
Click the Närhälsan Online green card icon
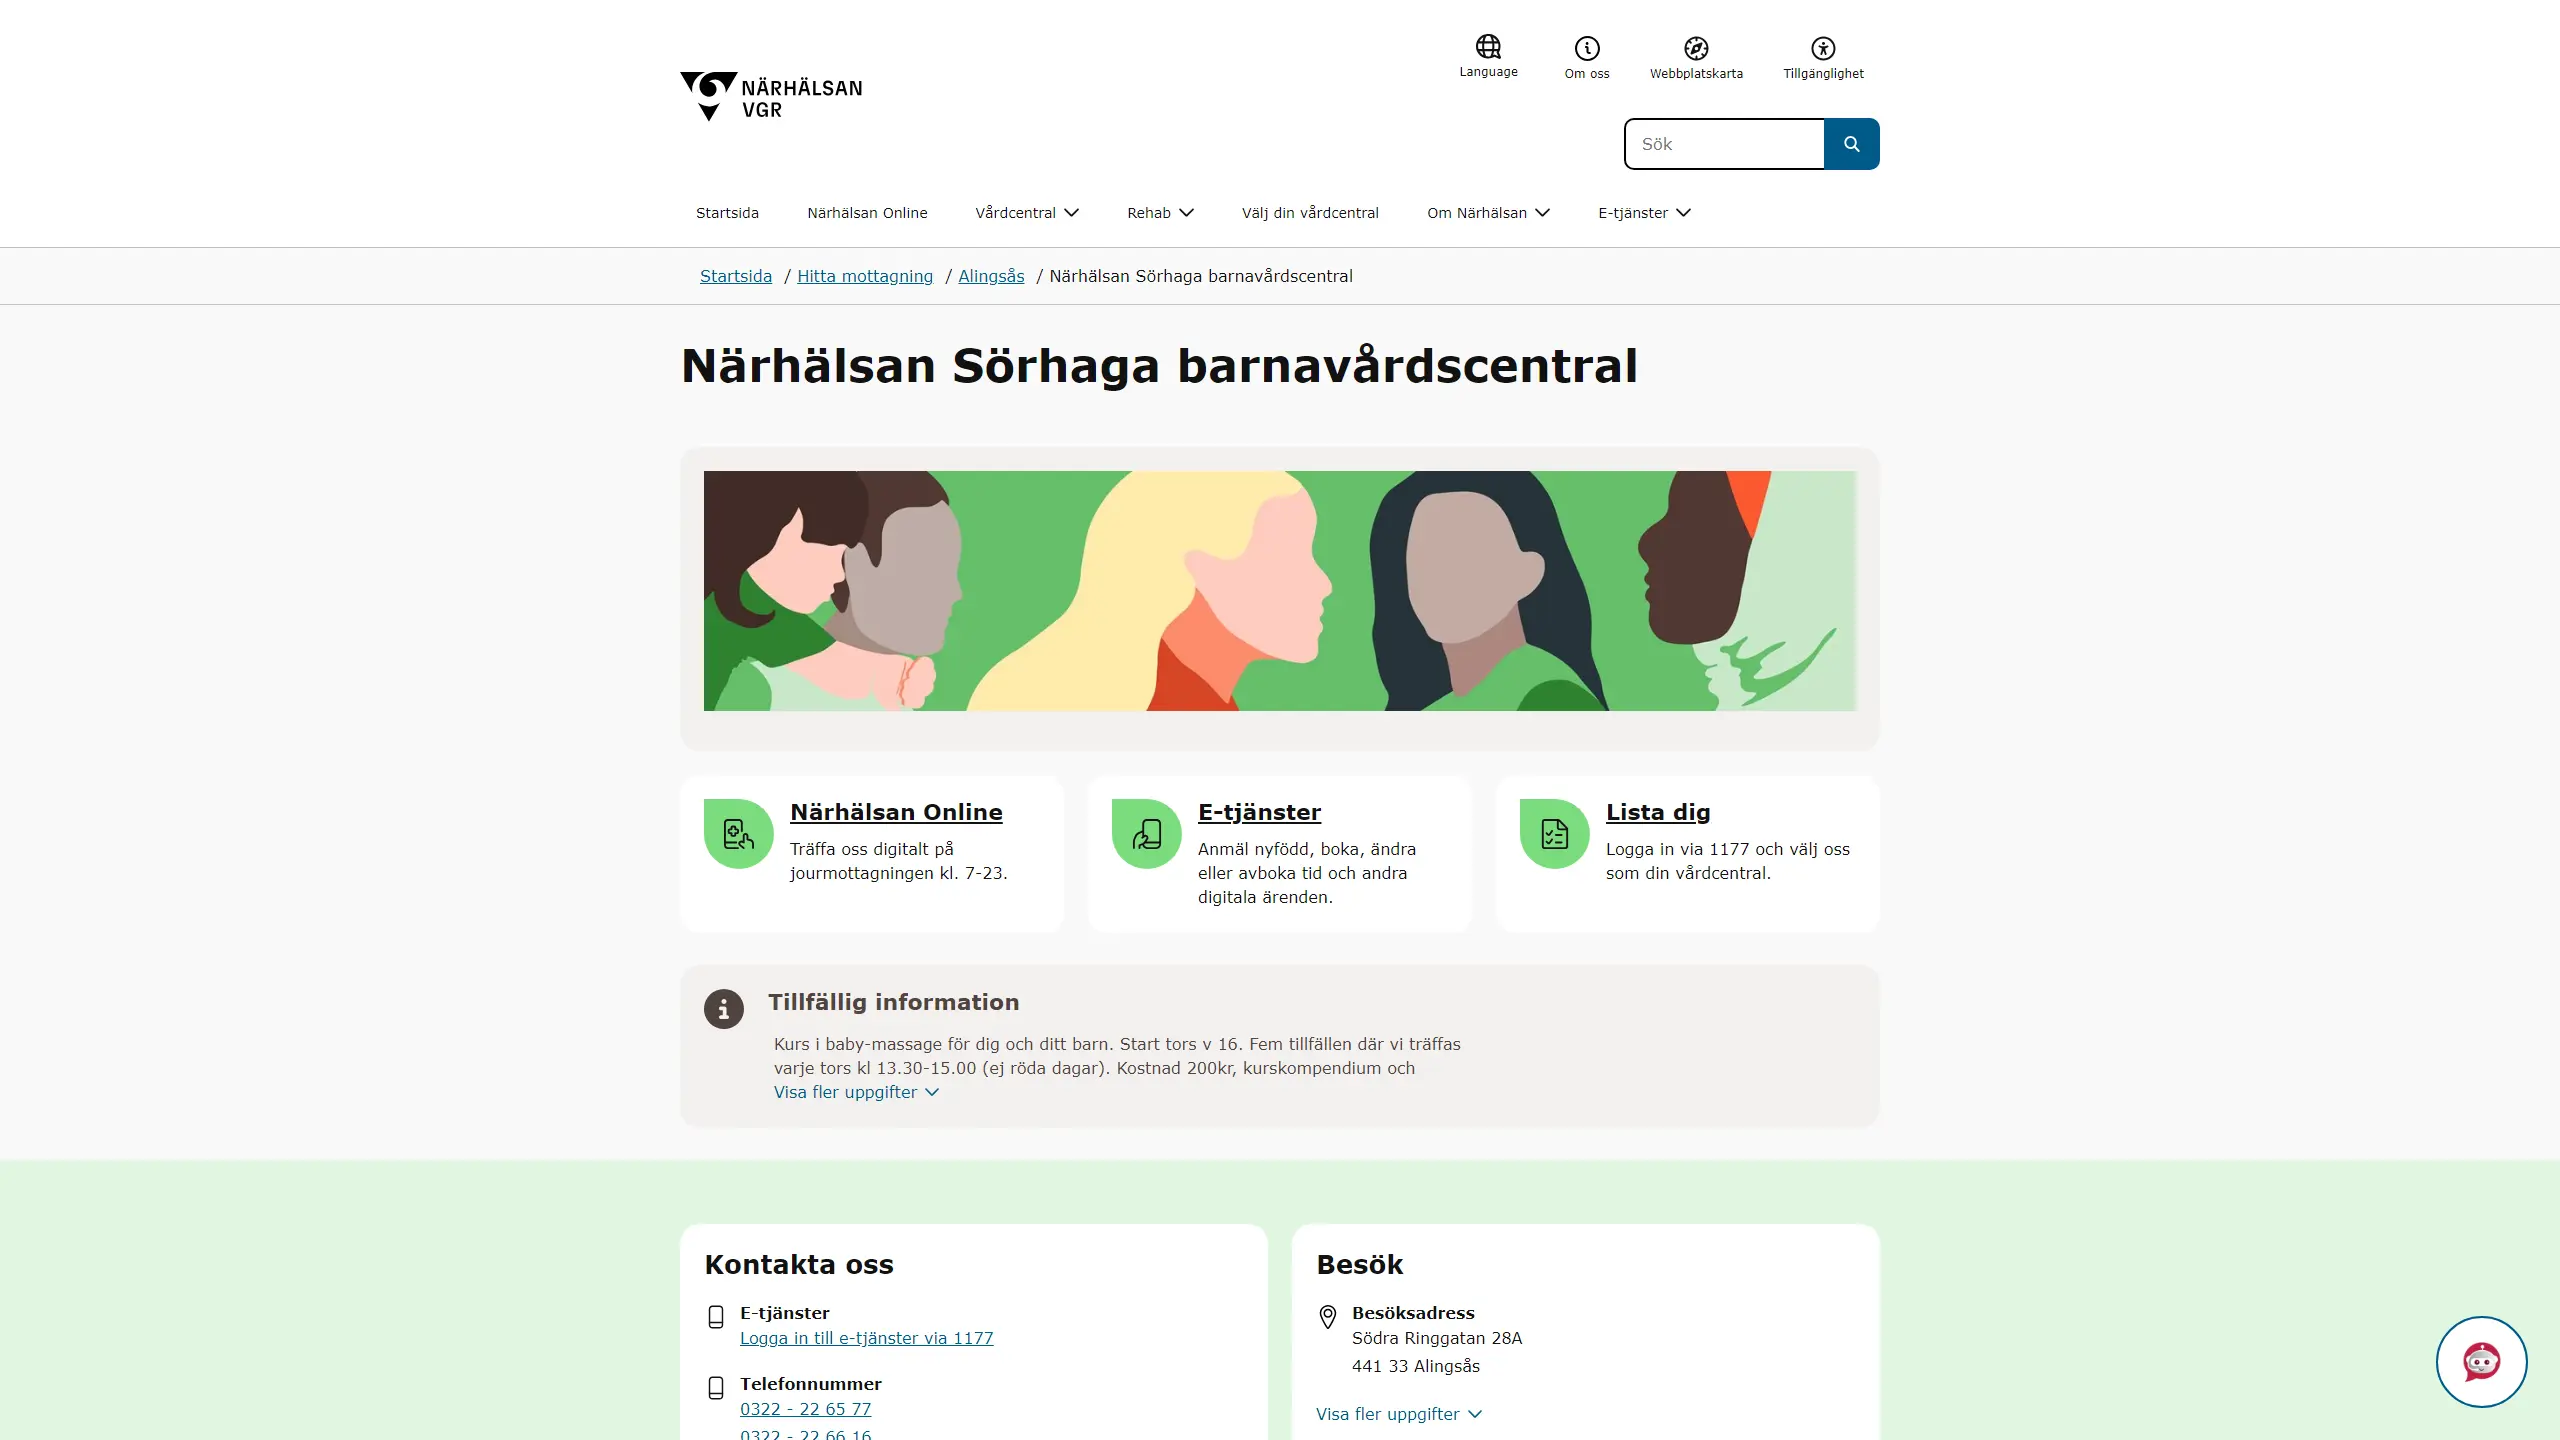click(x=738, y=833)
